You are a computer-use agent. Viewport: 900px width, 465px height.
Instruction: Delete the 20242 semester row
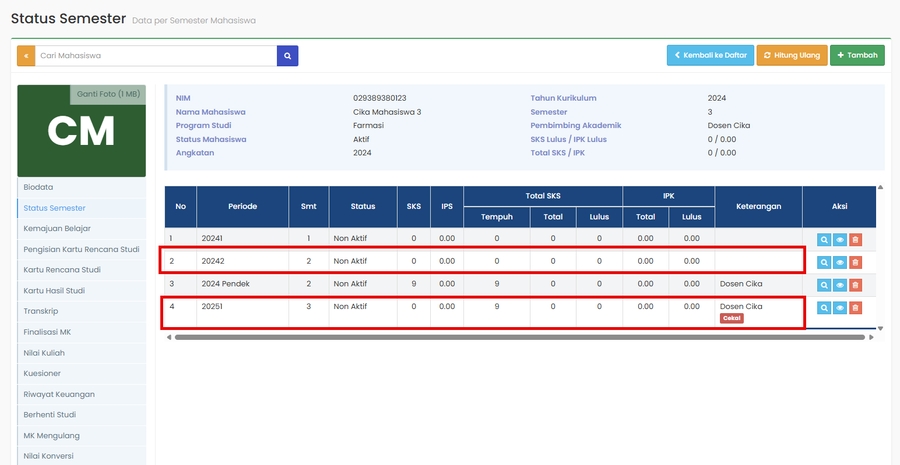855,262
